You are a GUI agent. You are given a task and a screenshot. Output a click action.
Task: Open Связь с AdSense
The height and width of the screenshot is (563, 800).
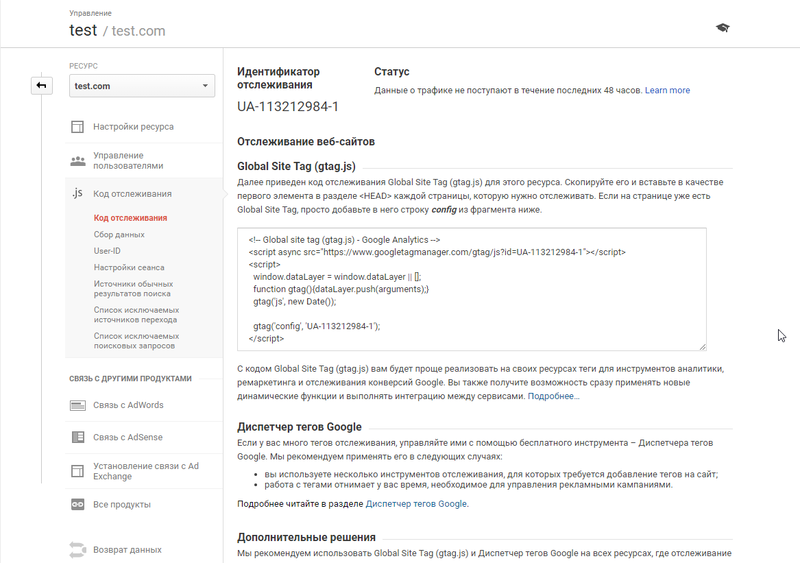(128, 437)
